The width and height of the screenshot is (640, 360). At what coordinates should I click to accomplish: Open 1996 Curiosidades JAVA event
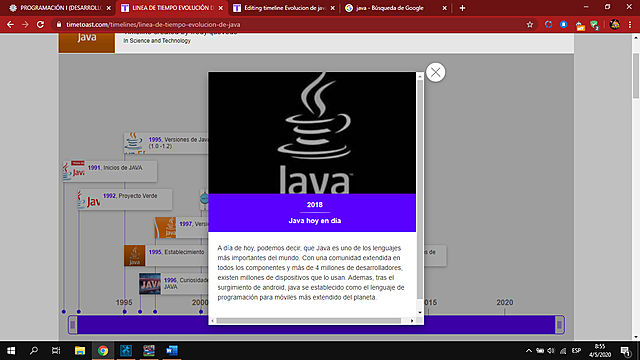[173, 284]
